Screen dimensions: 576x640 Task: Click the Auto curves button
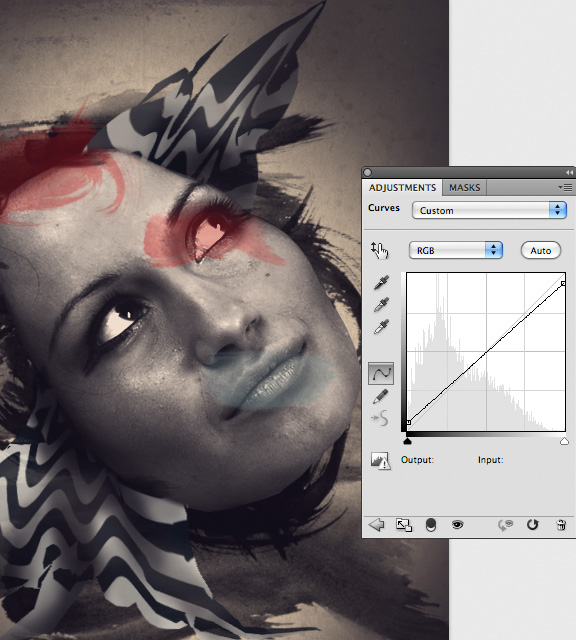540,250
